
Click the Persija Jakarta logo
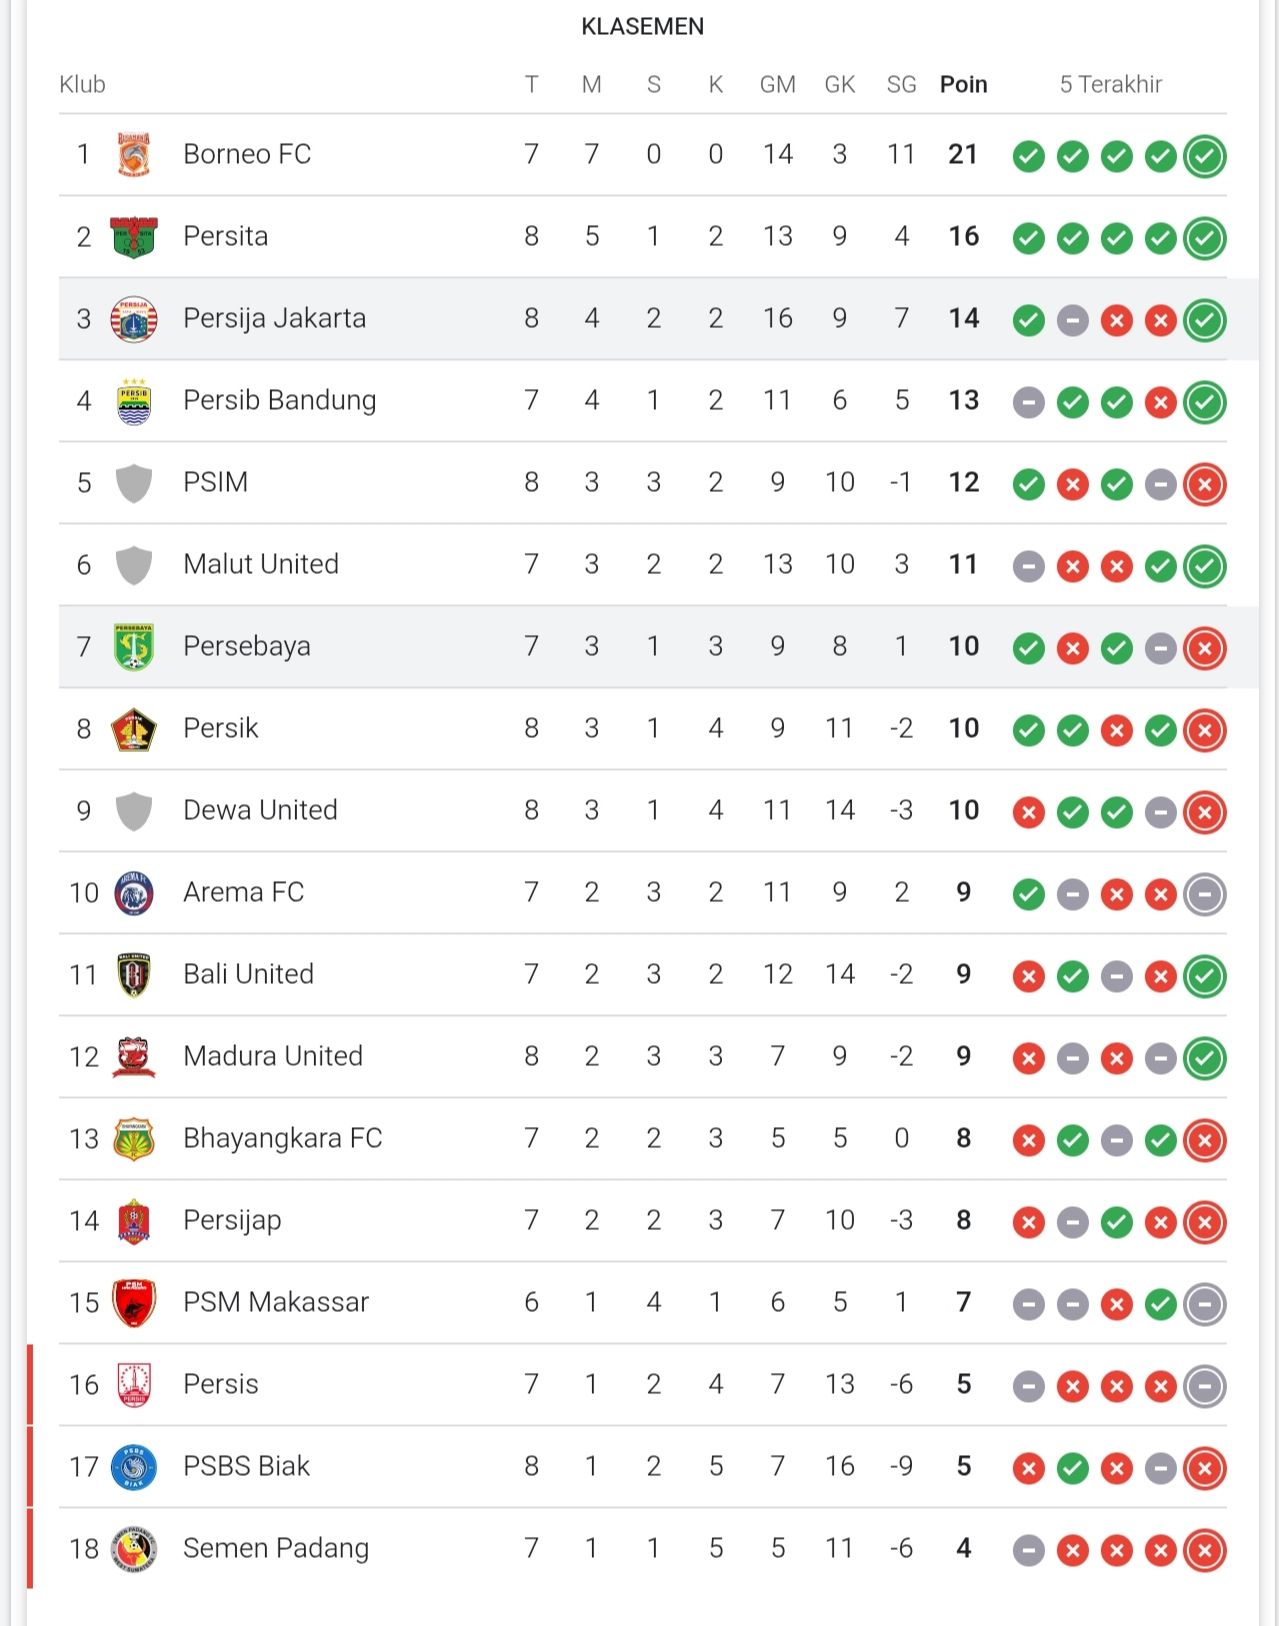133,319
